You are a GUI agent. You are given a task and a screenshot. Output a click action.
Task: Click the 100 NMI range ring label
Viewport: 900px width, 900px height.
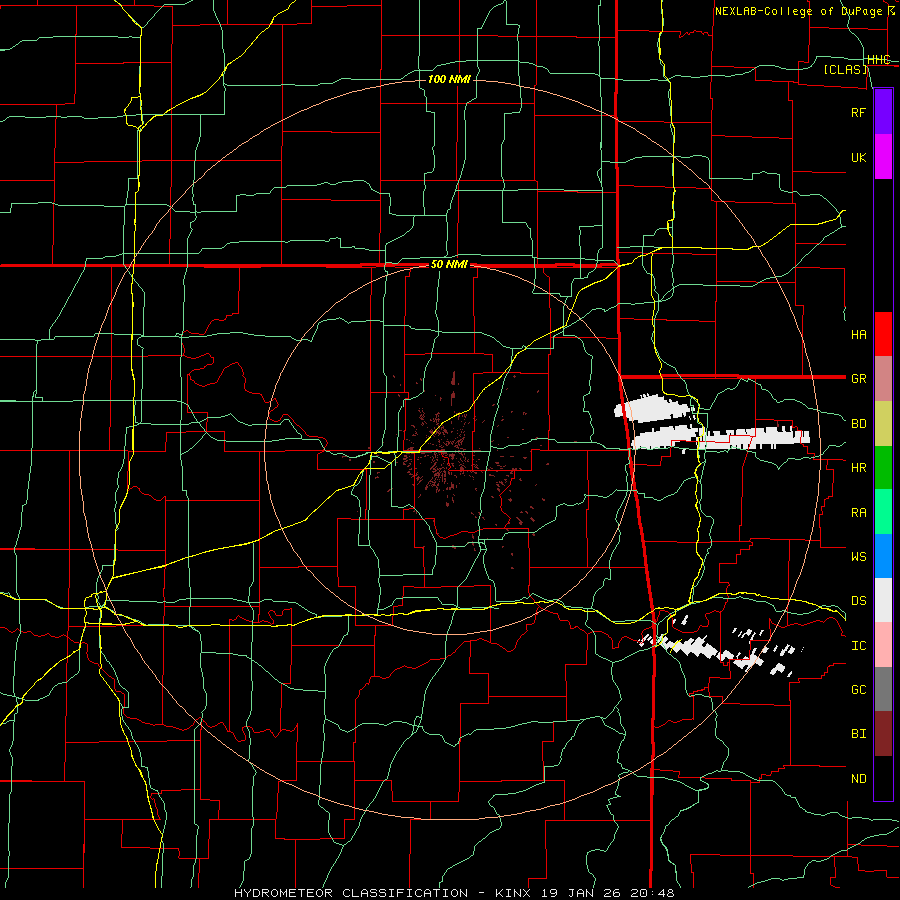click(x=449, y=79)
